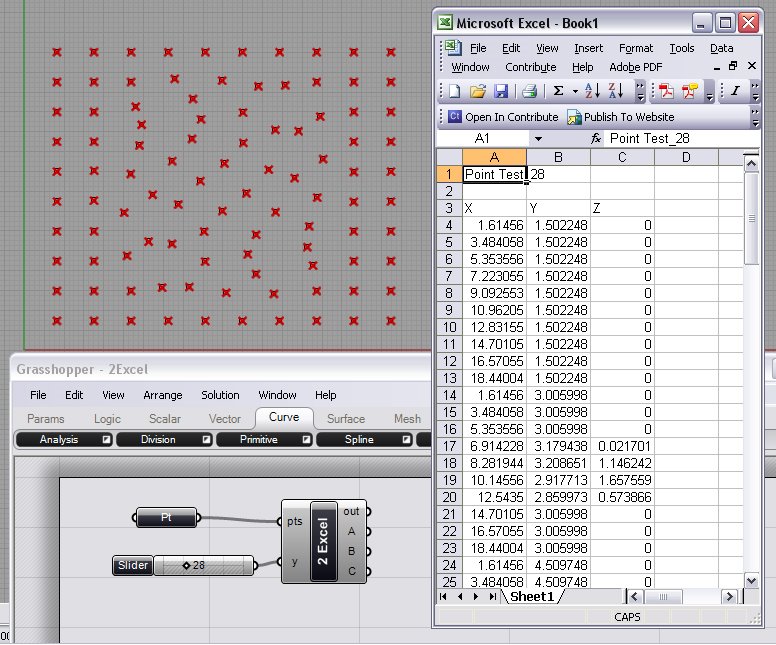Viewport: 776px width, 645px height.
Task: Select cell A1 containing Point Test
Action: click(x=494, y=174)
